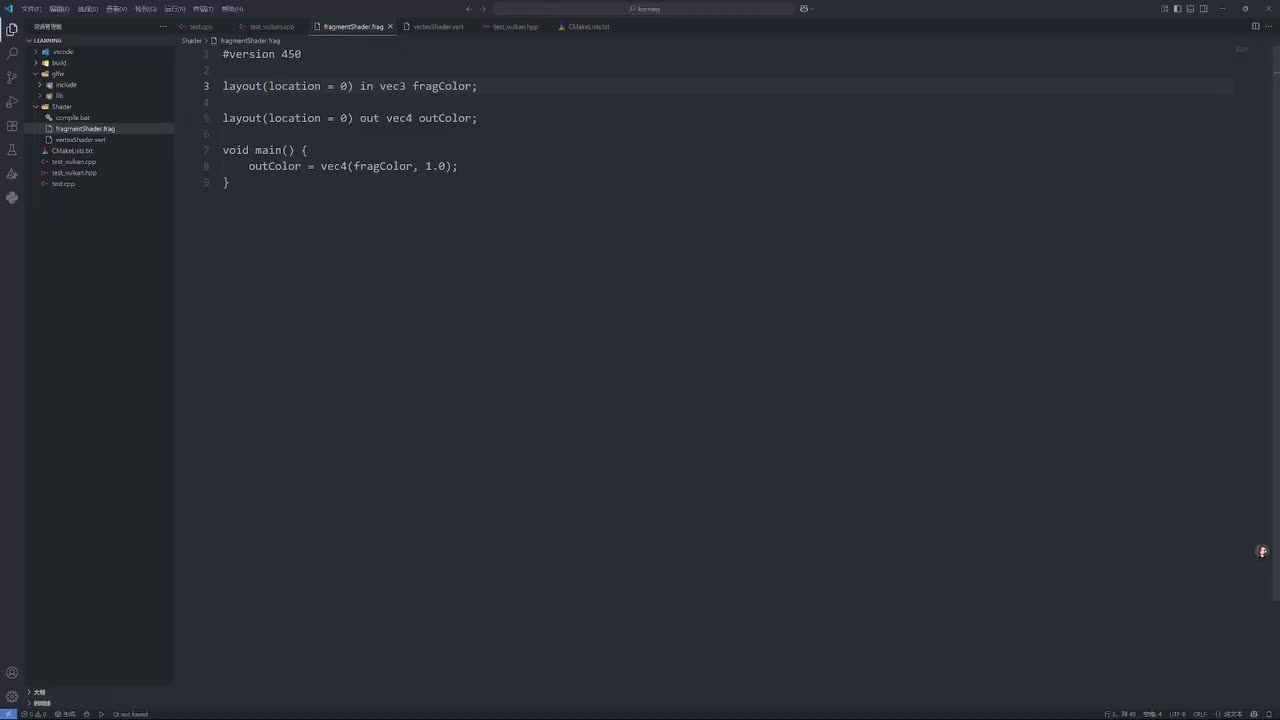Viewport: 1280px width, 720px height.
Task: Open the Explorer view in activity bar
Action: [x=12, y=29]
